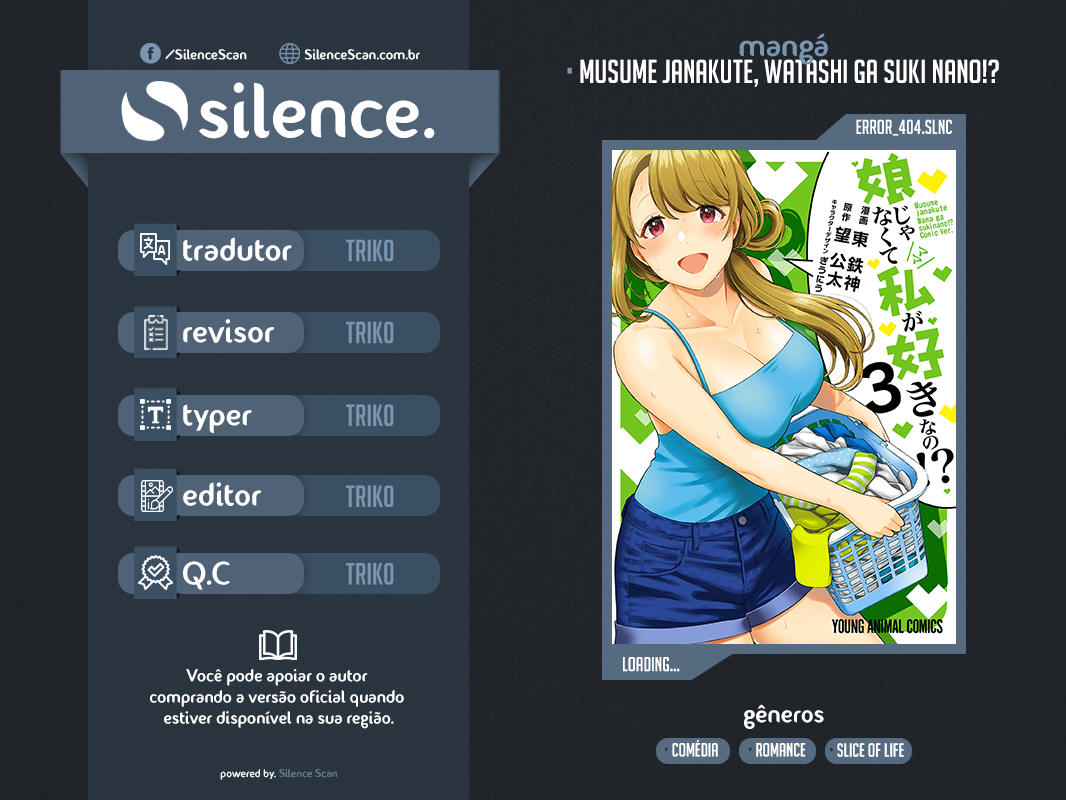Click the Q.C badge icon

coord(155,574)
